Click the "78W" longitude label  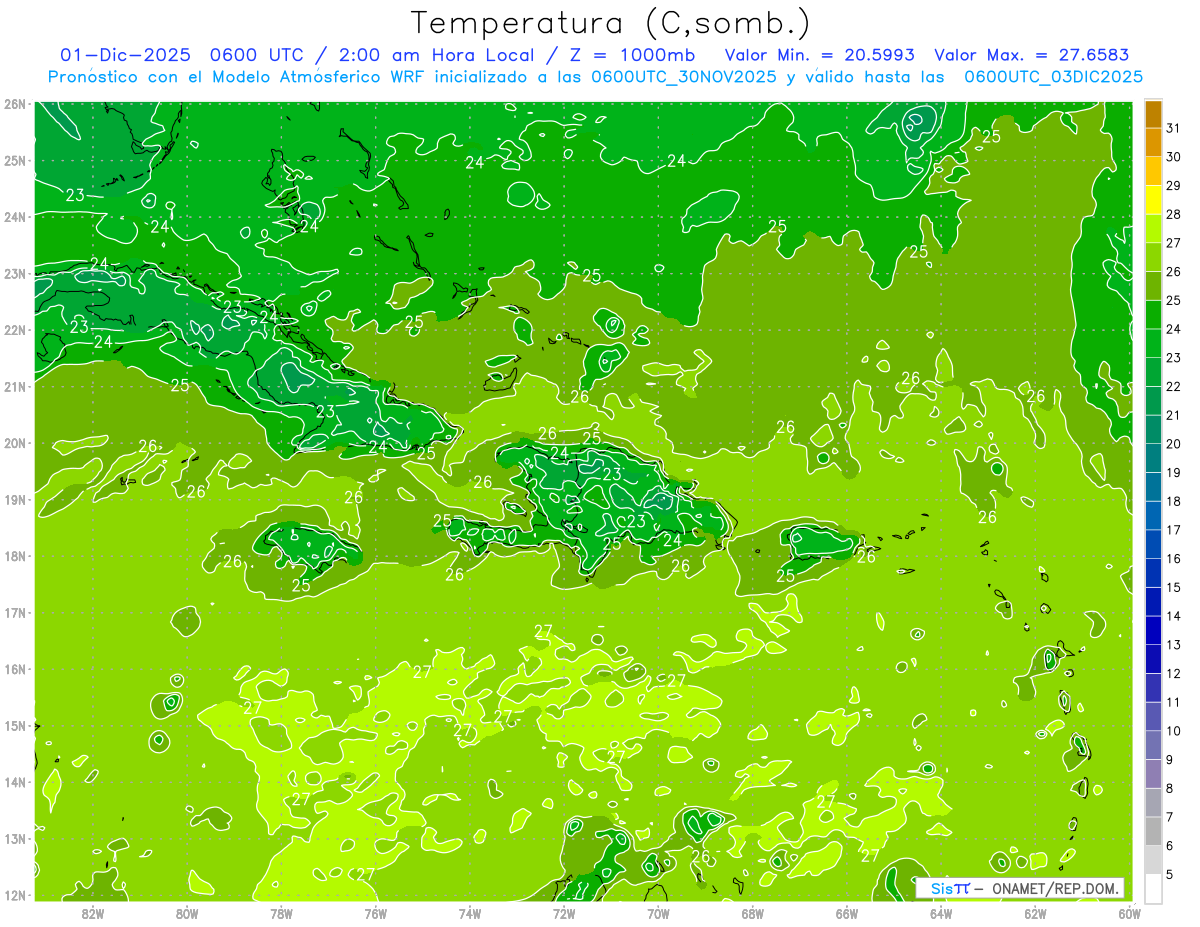point(281,913)
